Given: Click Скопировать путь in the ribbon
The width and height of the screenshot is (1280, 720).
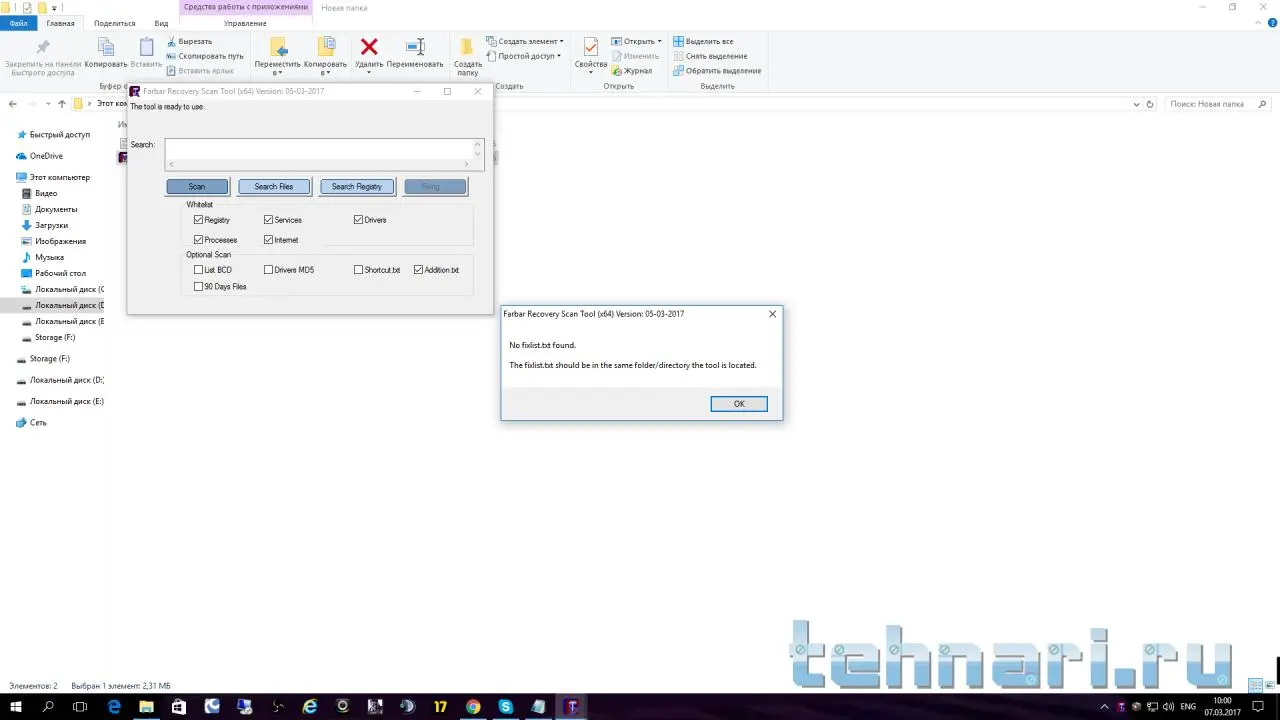Looking at the screenshot, I should [x=205, y=56].
